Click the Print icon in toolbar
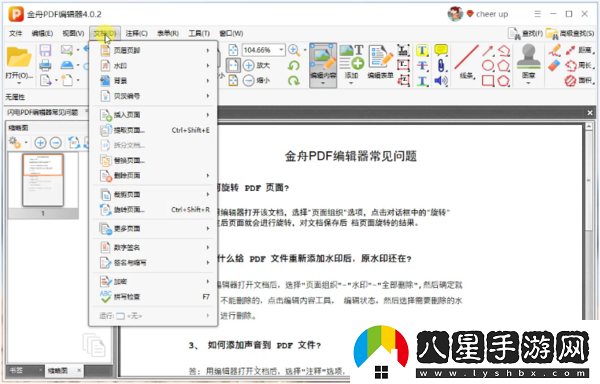Viewport: 600px width, 384px height. coord(45,65)
